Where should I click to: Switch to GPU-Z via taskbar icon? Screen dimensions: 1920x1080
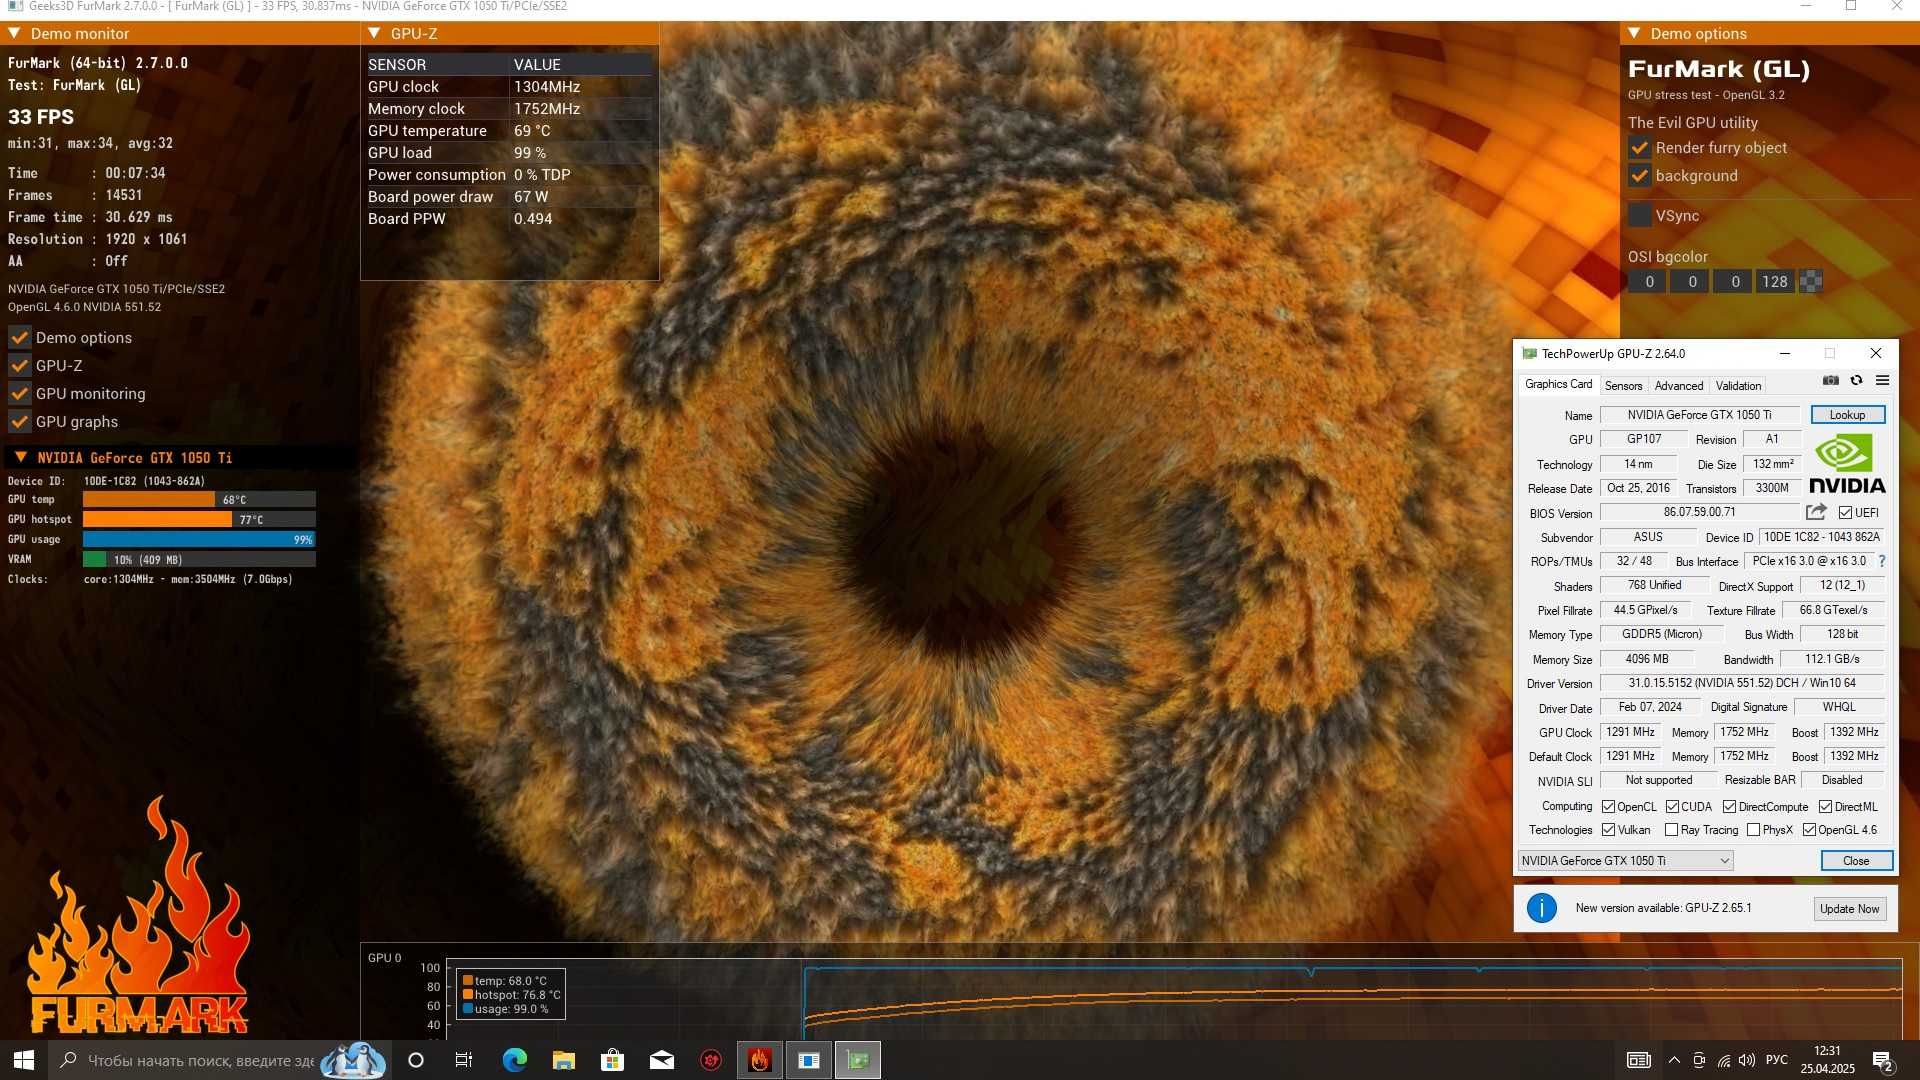tap(858, 1060)
